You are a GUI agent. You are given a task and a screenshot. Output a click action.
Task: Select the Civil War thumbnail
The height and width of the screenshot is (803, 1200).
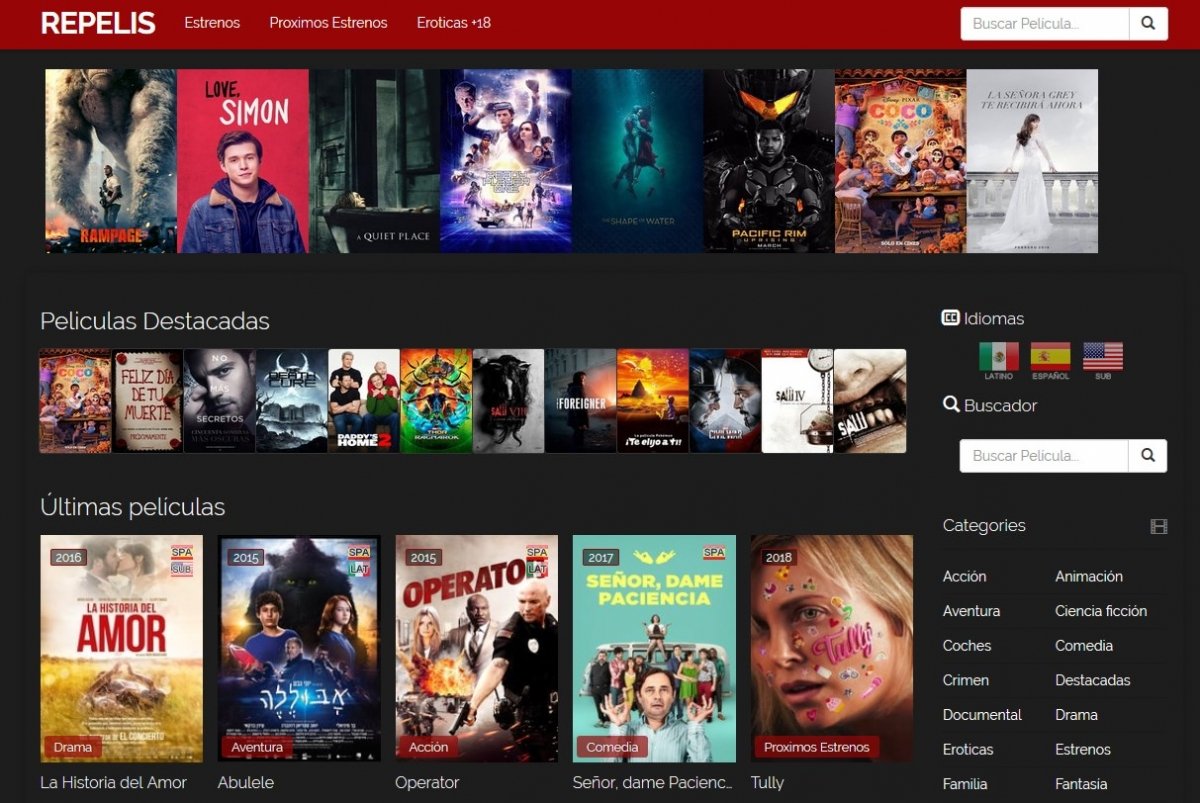tap(725, 401)
